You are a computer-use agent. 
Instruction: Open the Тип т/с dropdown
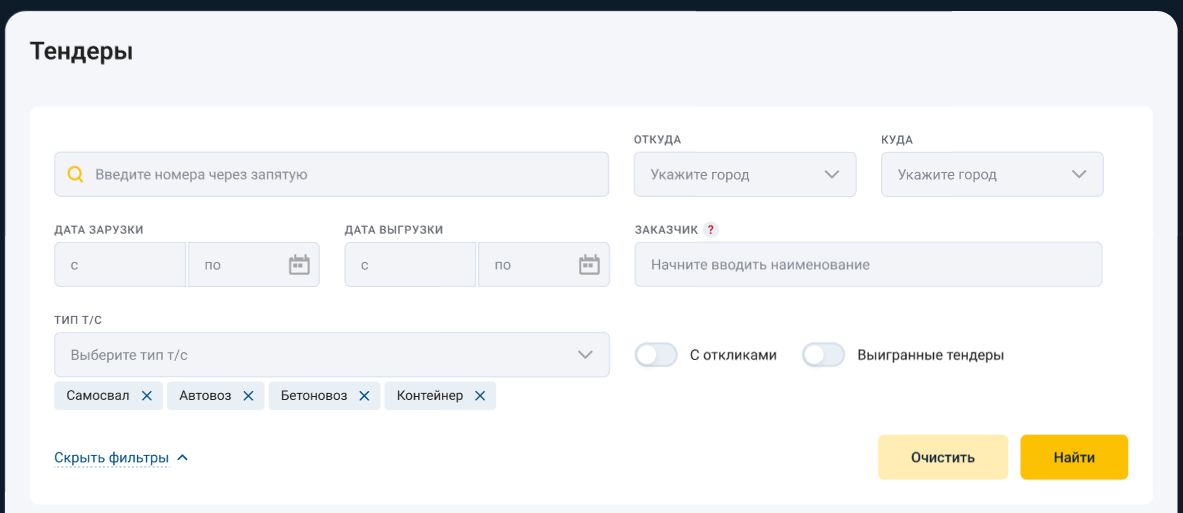click(x=331, y=355)
